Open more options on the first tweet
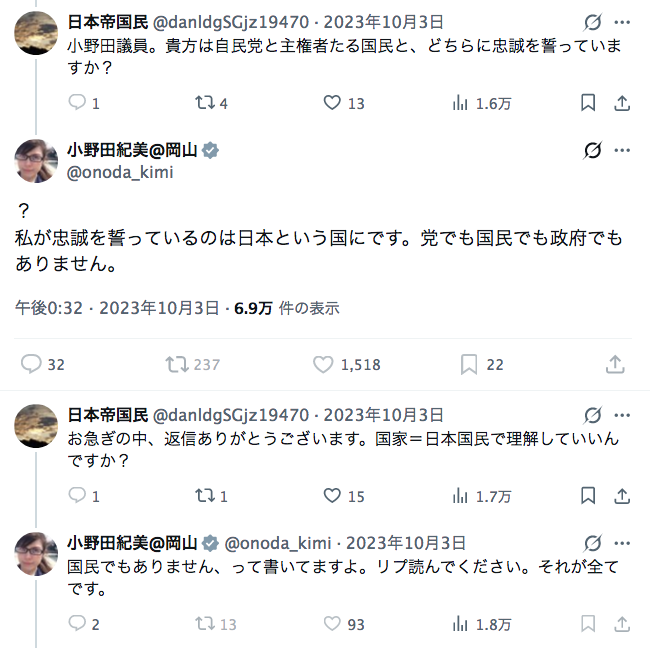 click(622, 21)
